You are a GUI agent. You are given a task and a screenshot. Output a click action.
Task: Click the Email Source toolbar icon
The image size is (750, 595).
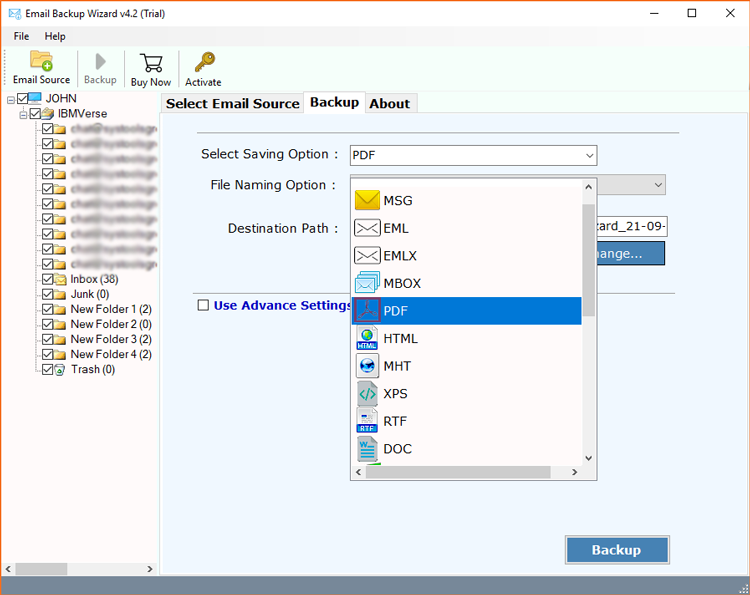click(41, 61)
